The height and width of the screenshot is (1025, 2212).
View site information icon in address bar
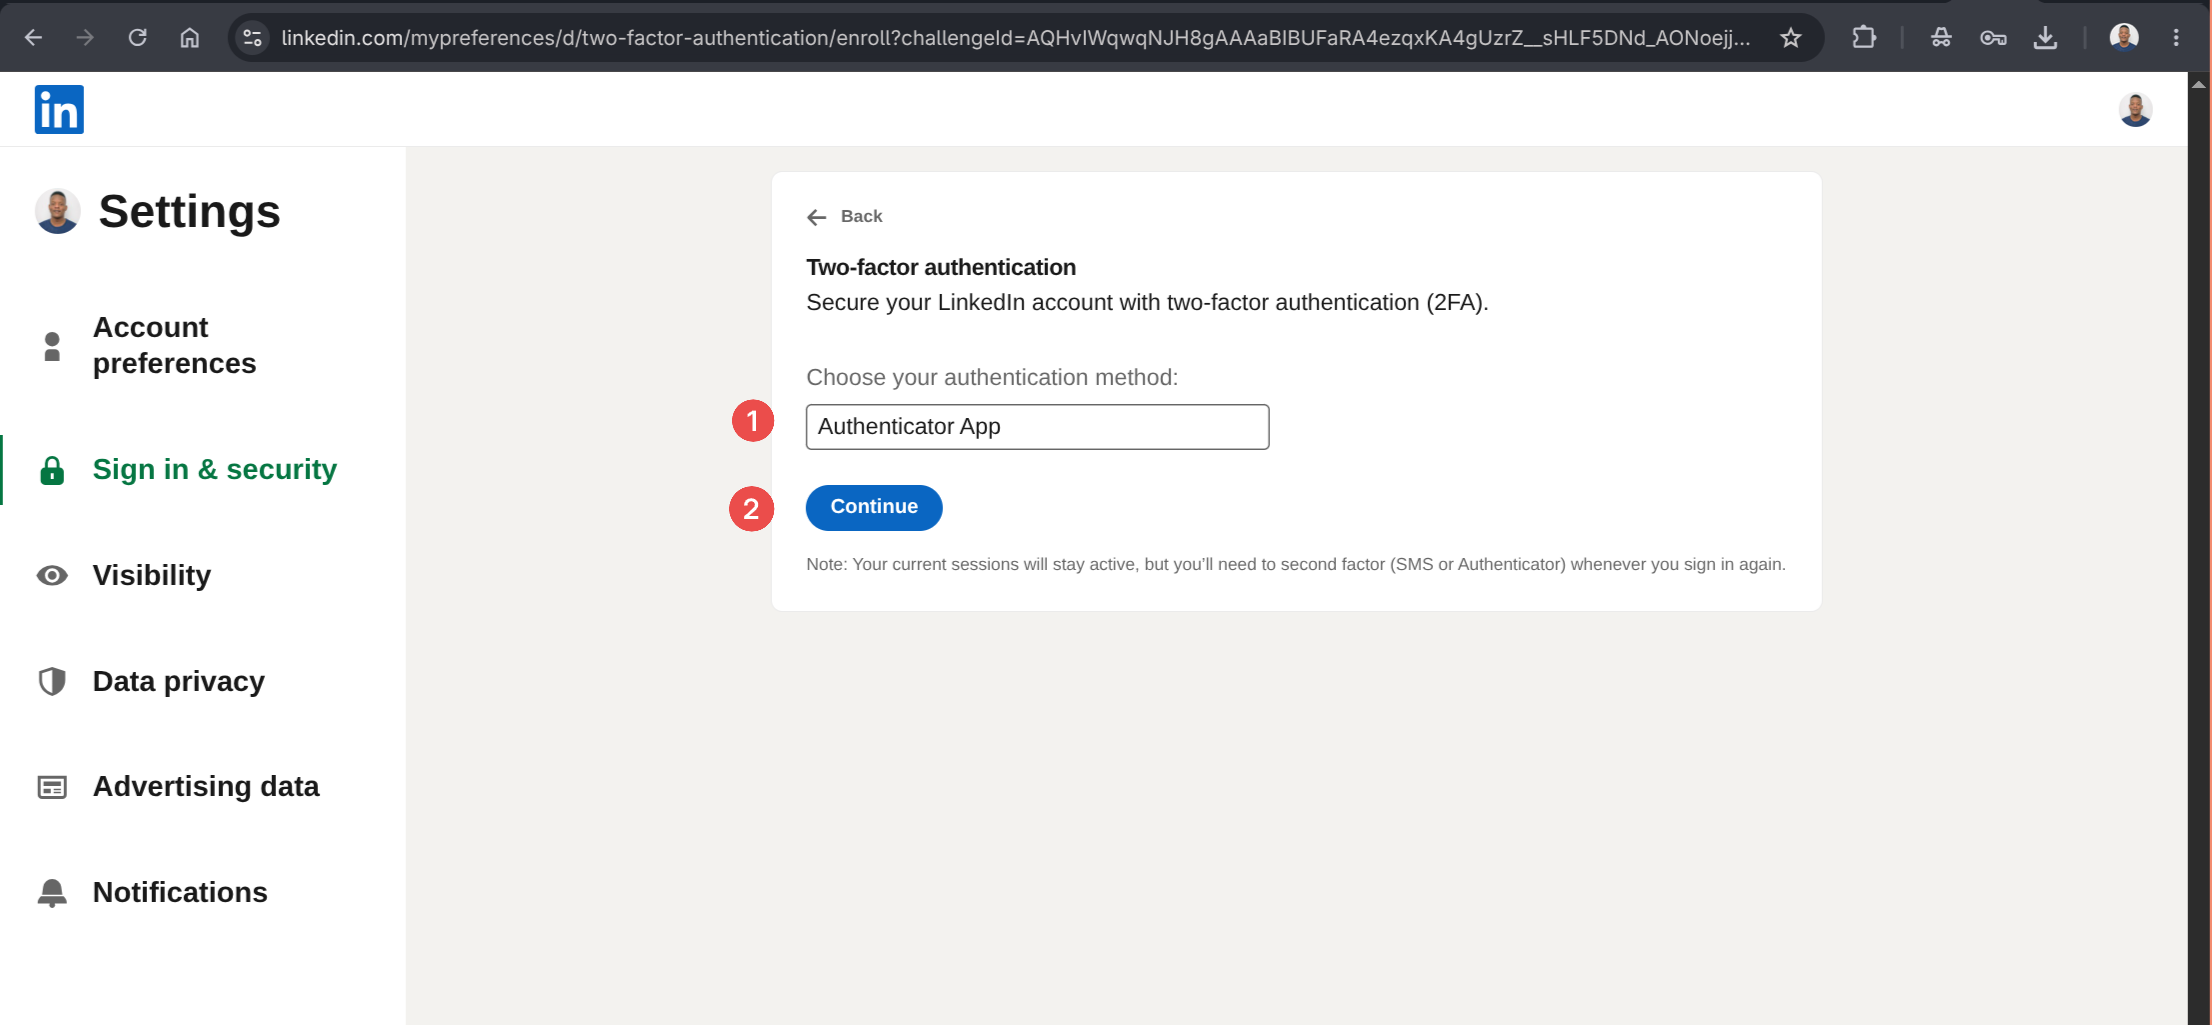coord(253,38)
